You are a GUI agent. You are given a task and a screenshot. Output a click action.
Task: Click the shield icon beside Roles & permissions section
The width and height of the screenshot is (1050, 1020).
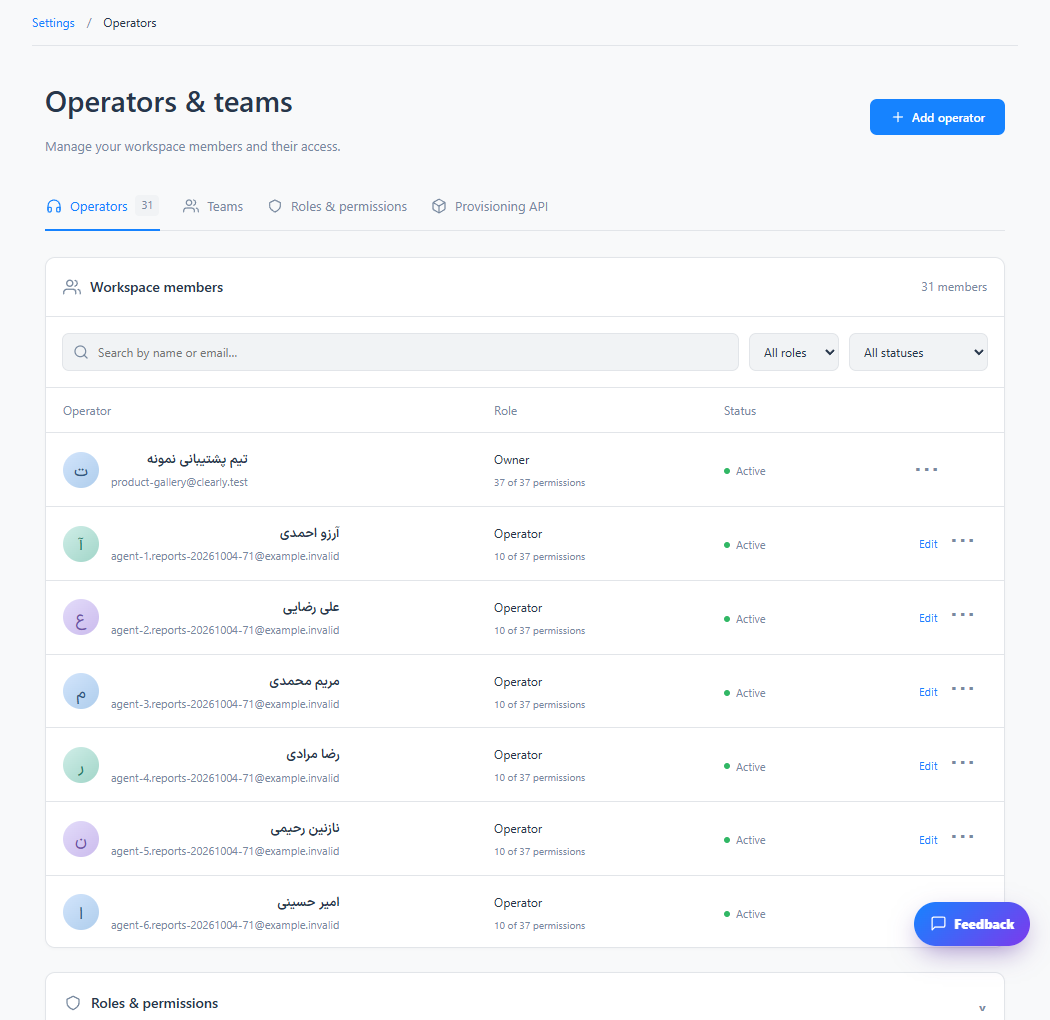pos(73,1003)
